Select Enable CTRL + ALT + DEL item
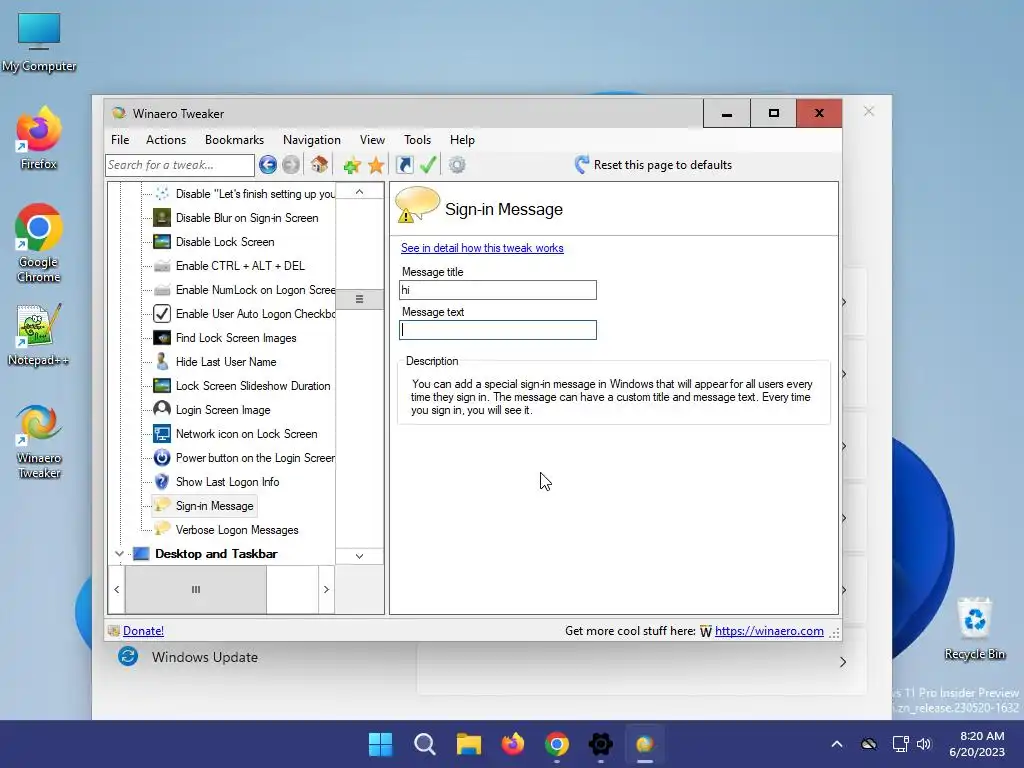 tap(240, 266)
